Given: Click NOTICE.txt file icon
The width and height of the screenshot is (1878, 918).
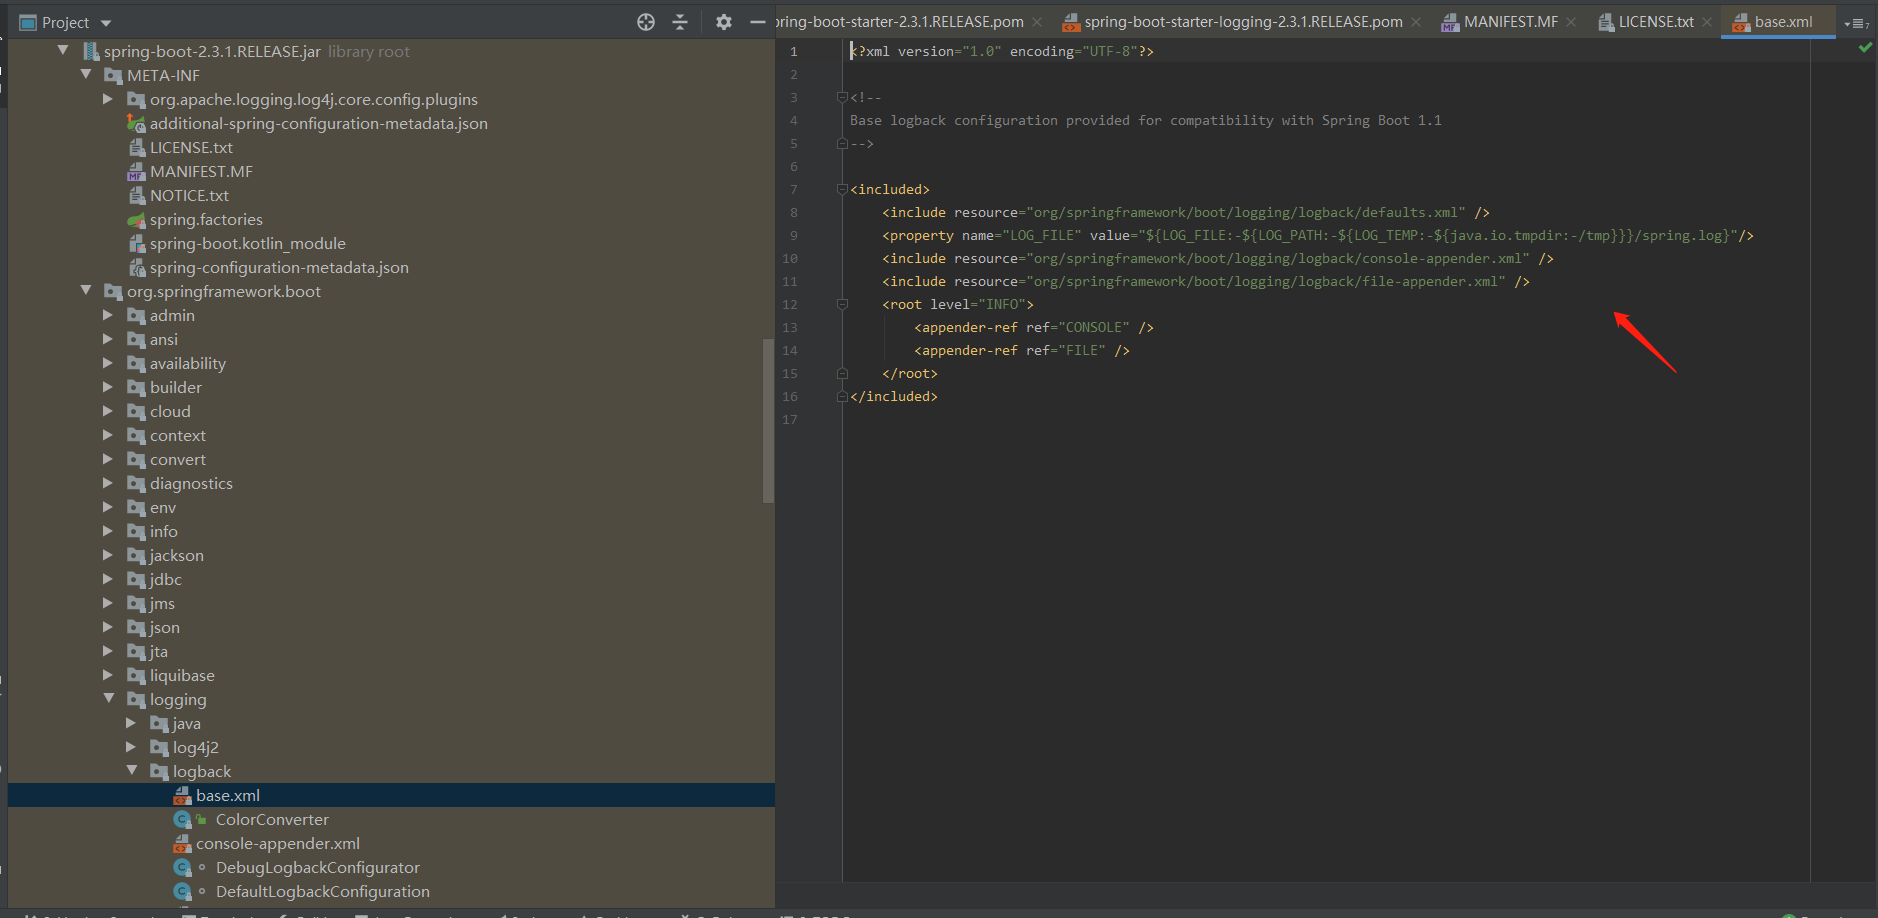Looking at the screenshot, I should point(137,195).
